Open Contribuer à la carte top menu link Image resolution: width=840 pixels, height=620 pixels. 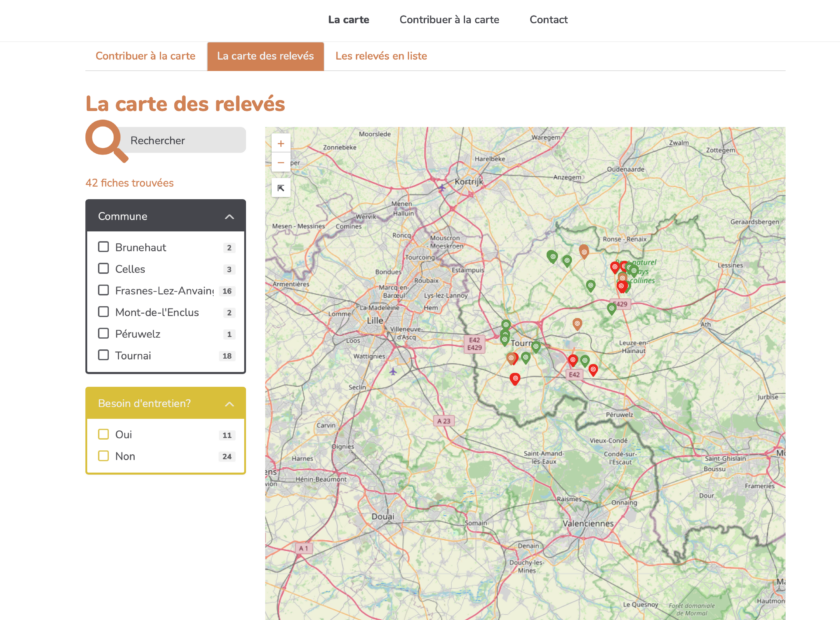click(x=449, y=20)
